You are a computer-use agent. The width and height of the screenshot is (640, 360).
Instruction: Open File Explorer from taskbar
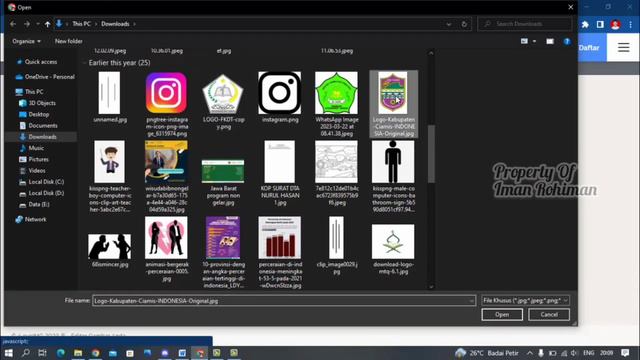[x=78, y=353]
